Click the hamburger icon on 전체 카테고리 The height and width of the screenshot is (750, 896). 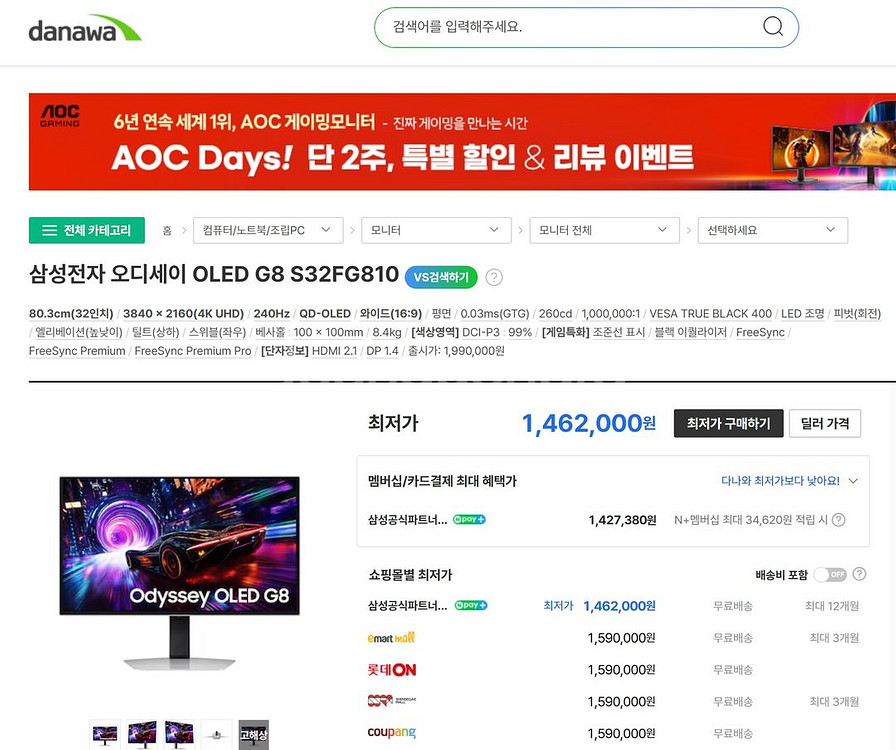[x=50, y=230]
